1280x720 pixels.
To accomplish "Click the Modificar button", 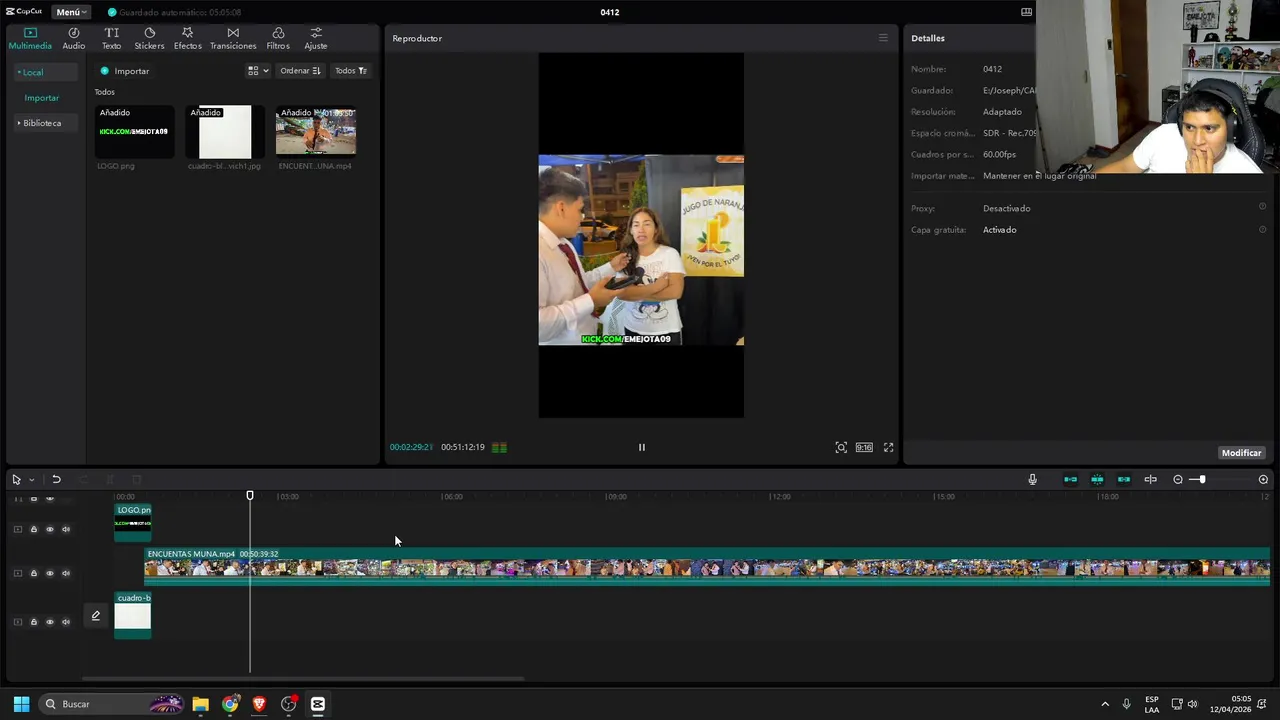I will pos(1241,453).
